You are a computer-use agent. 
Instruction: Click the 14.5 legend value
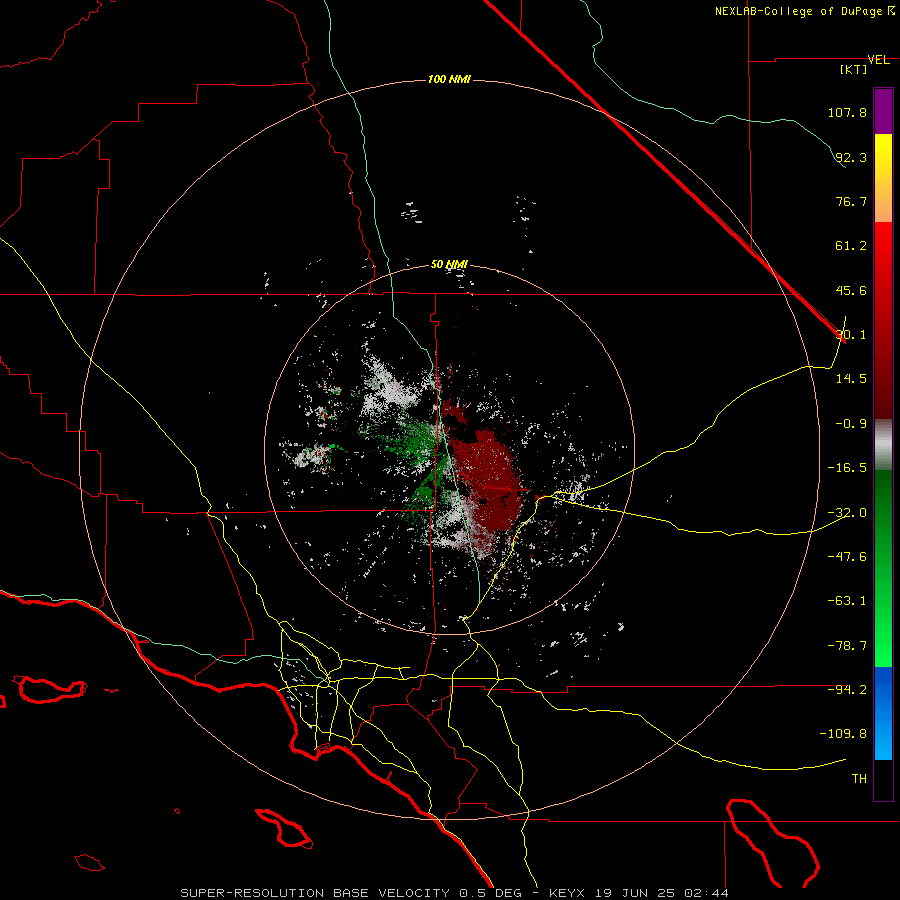click(x=851, y=379)
